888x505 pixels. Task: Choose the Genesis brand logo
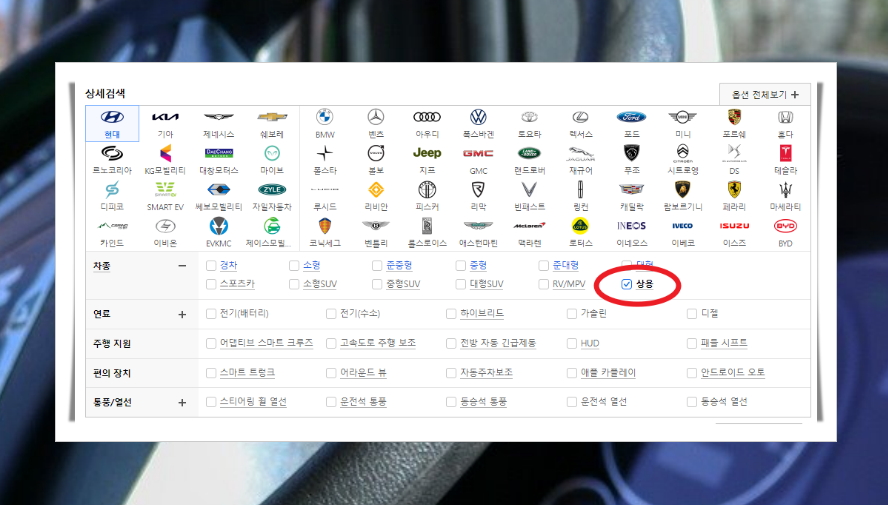coord(219,117)
